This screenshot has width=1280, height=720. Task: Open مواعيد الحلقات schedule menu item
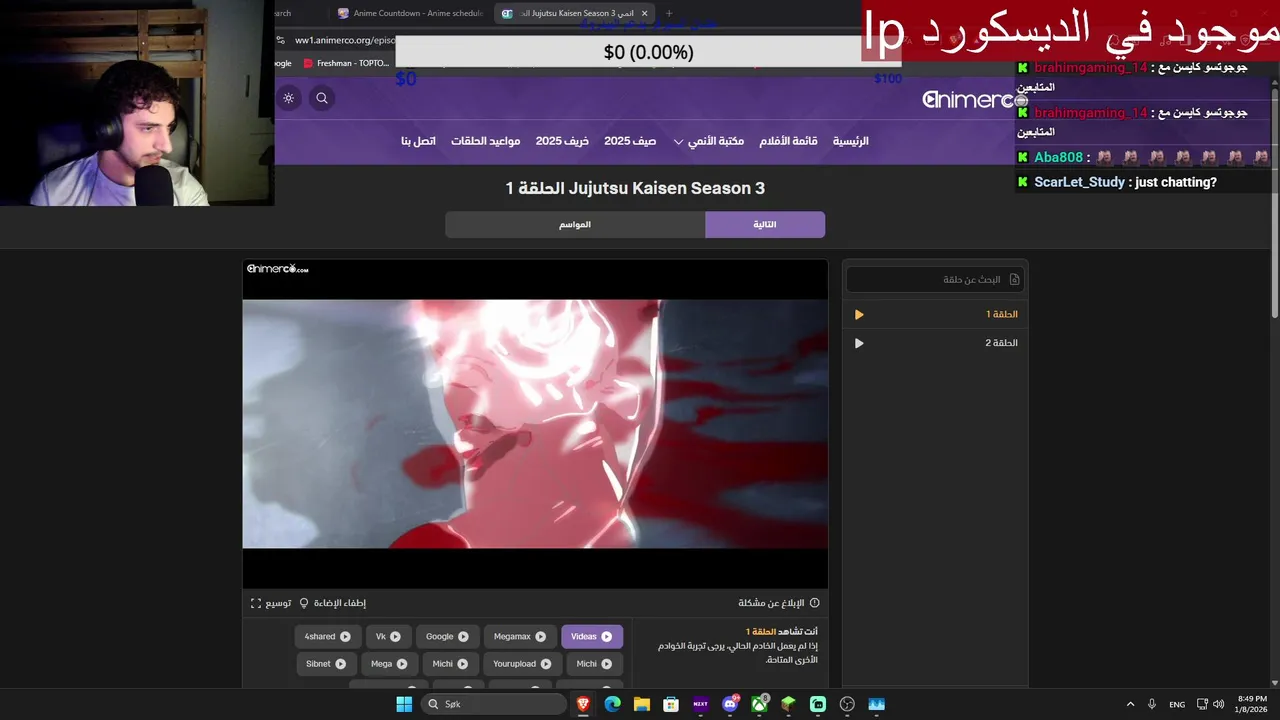click(x=485, y=141)
